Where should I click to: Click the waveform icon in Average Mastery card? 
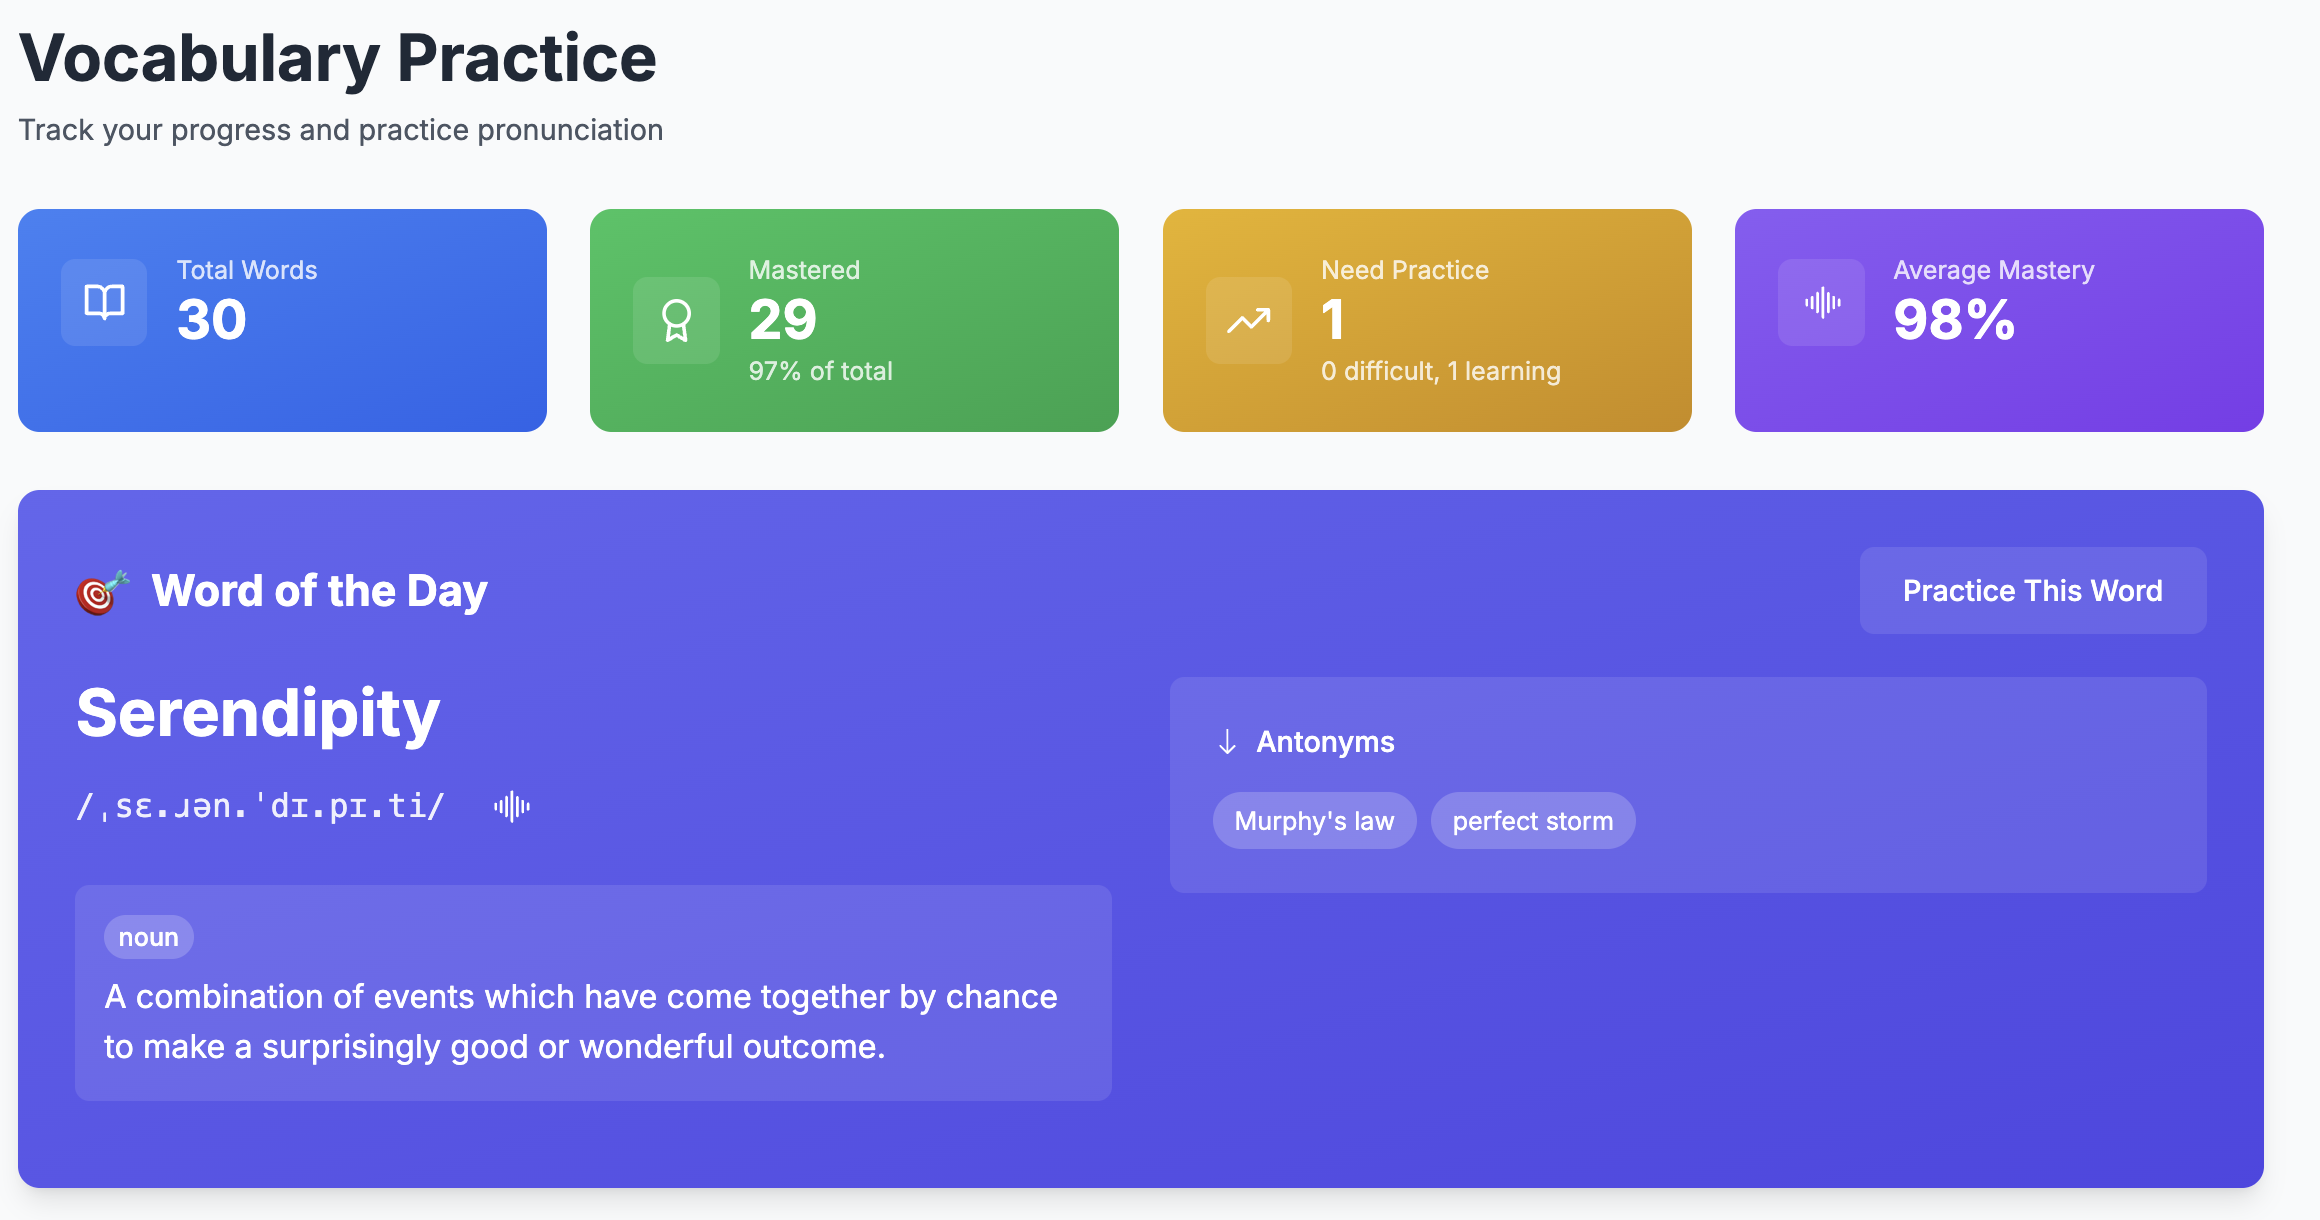1821,302
